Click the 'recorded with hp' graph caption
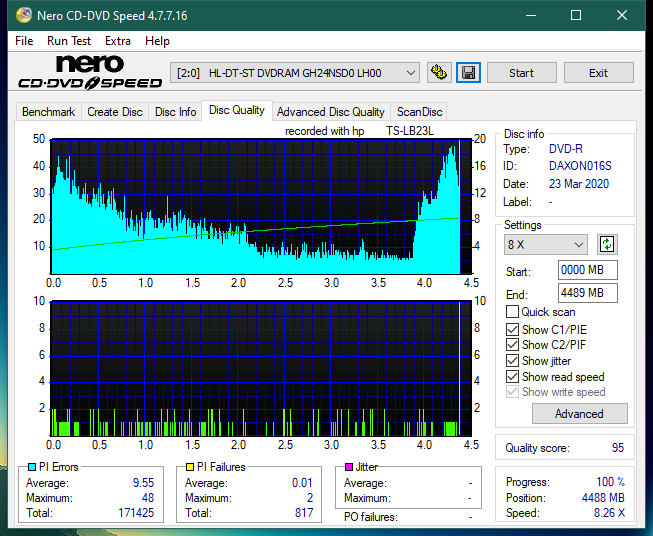The image size is (653, 536). (324, 131)
